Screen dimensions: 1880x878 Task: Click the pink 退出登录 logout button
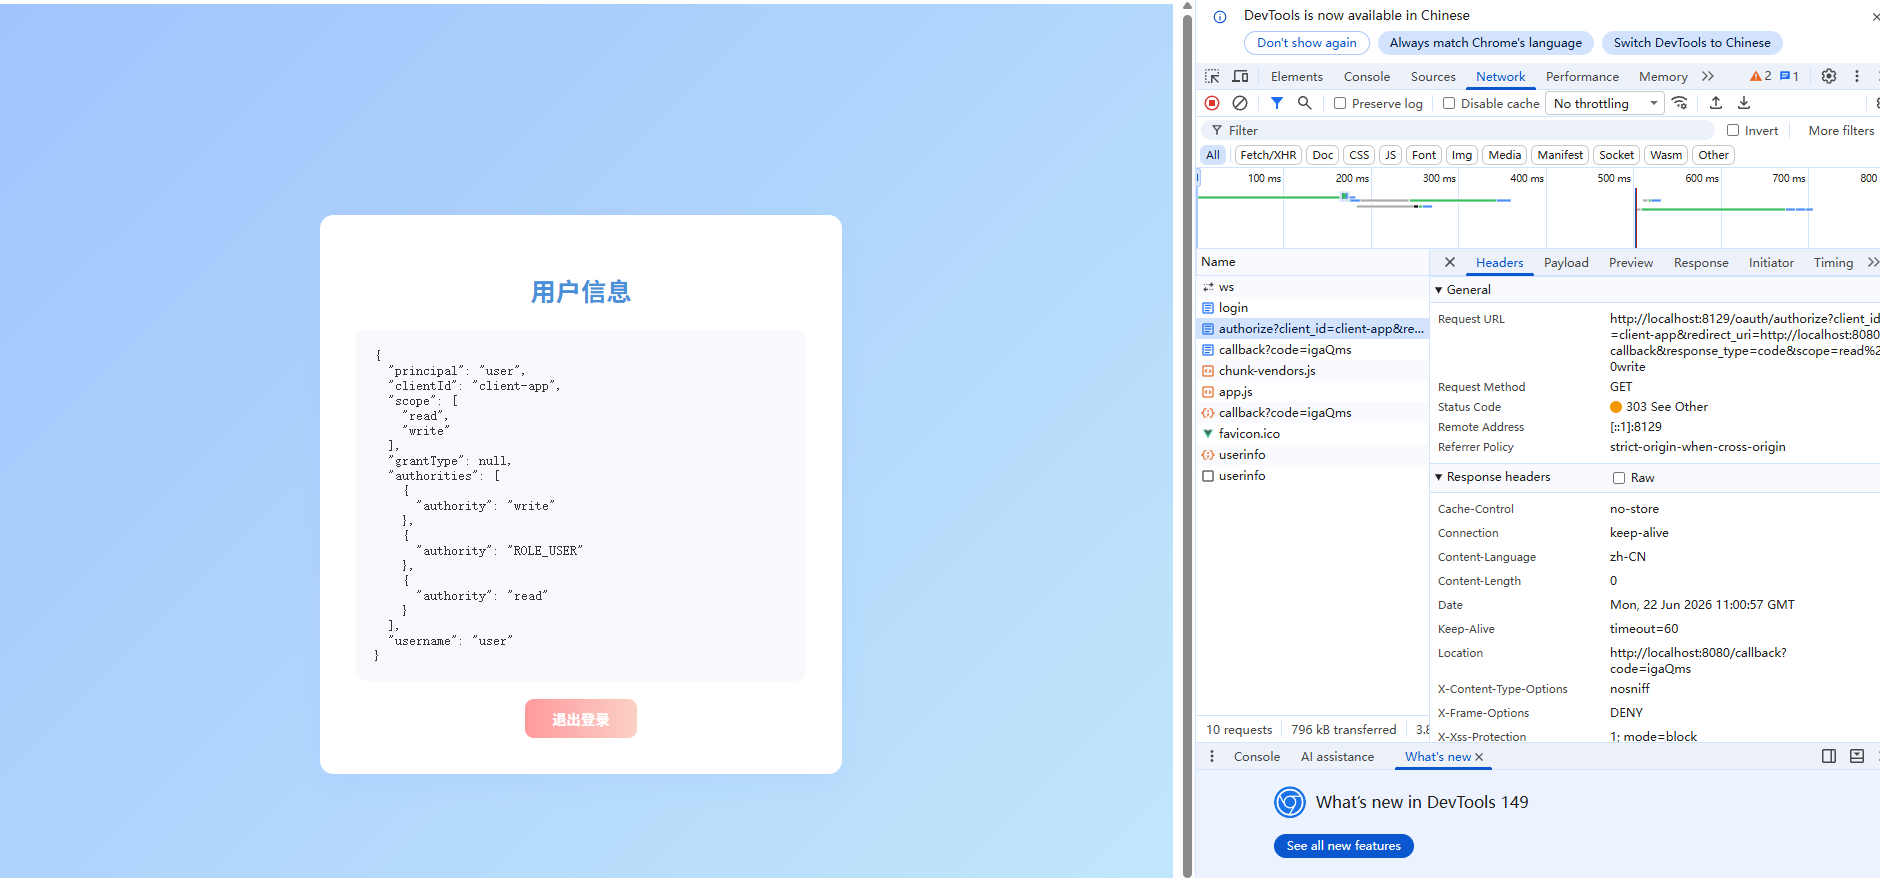pos(581,719)
